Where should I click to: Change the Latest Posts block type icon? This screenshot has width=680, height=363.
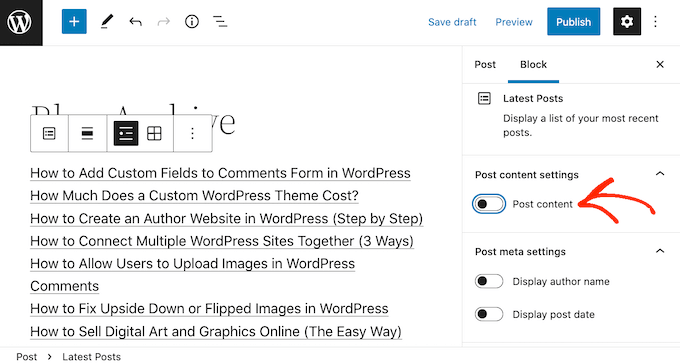pyautogui.click(x=49, y=134)
